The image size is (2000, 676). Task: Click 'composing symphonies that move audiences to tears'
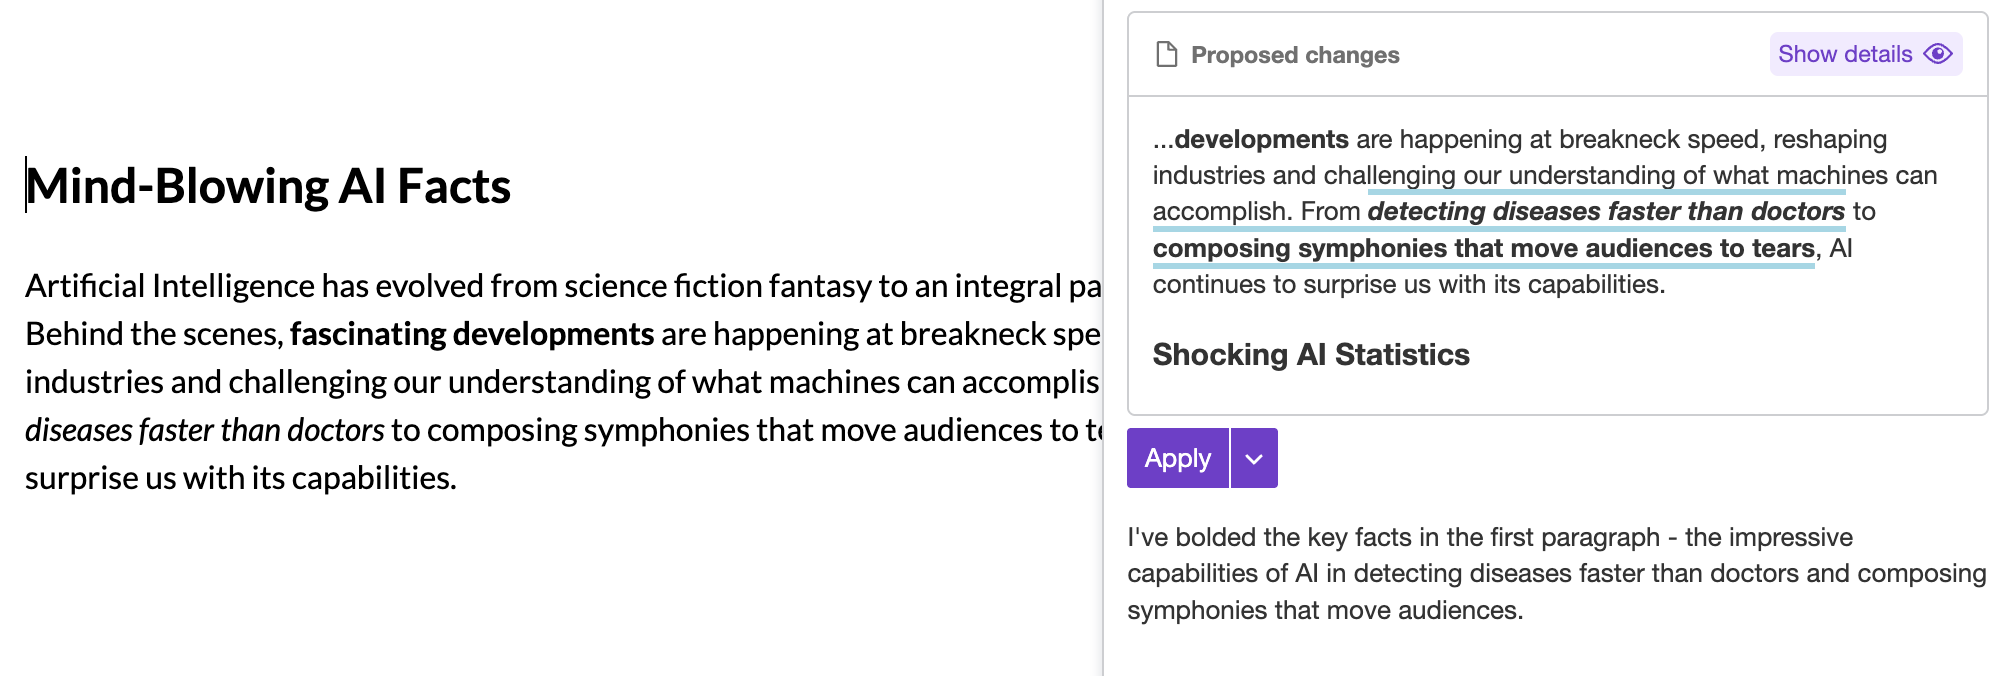(x=1484, y=248)
